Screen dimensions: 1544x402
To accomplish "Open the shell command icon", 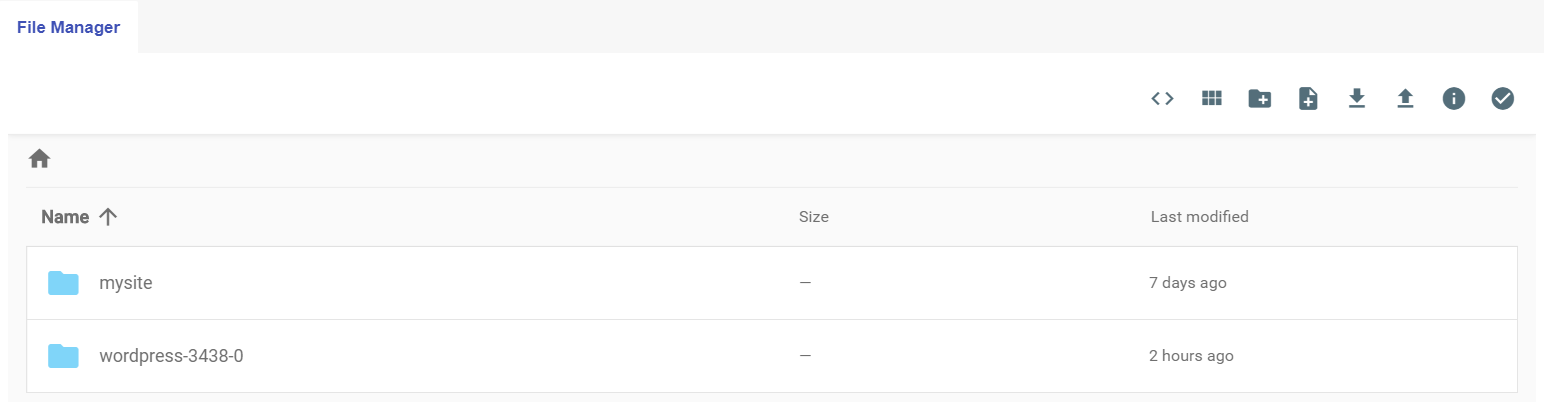I will [x=1162, y=98].
